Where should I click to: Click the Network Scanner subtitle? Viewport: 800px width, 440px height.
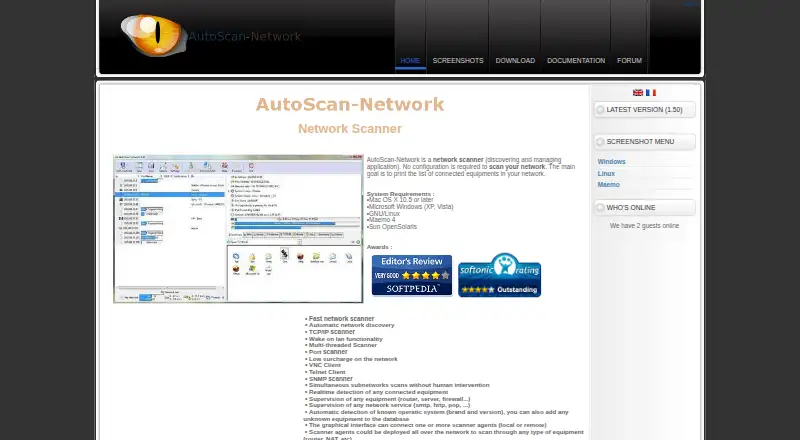[x=350, y=129]
